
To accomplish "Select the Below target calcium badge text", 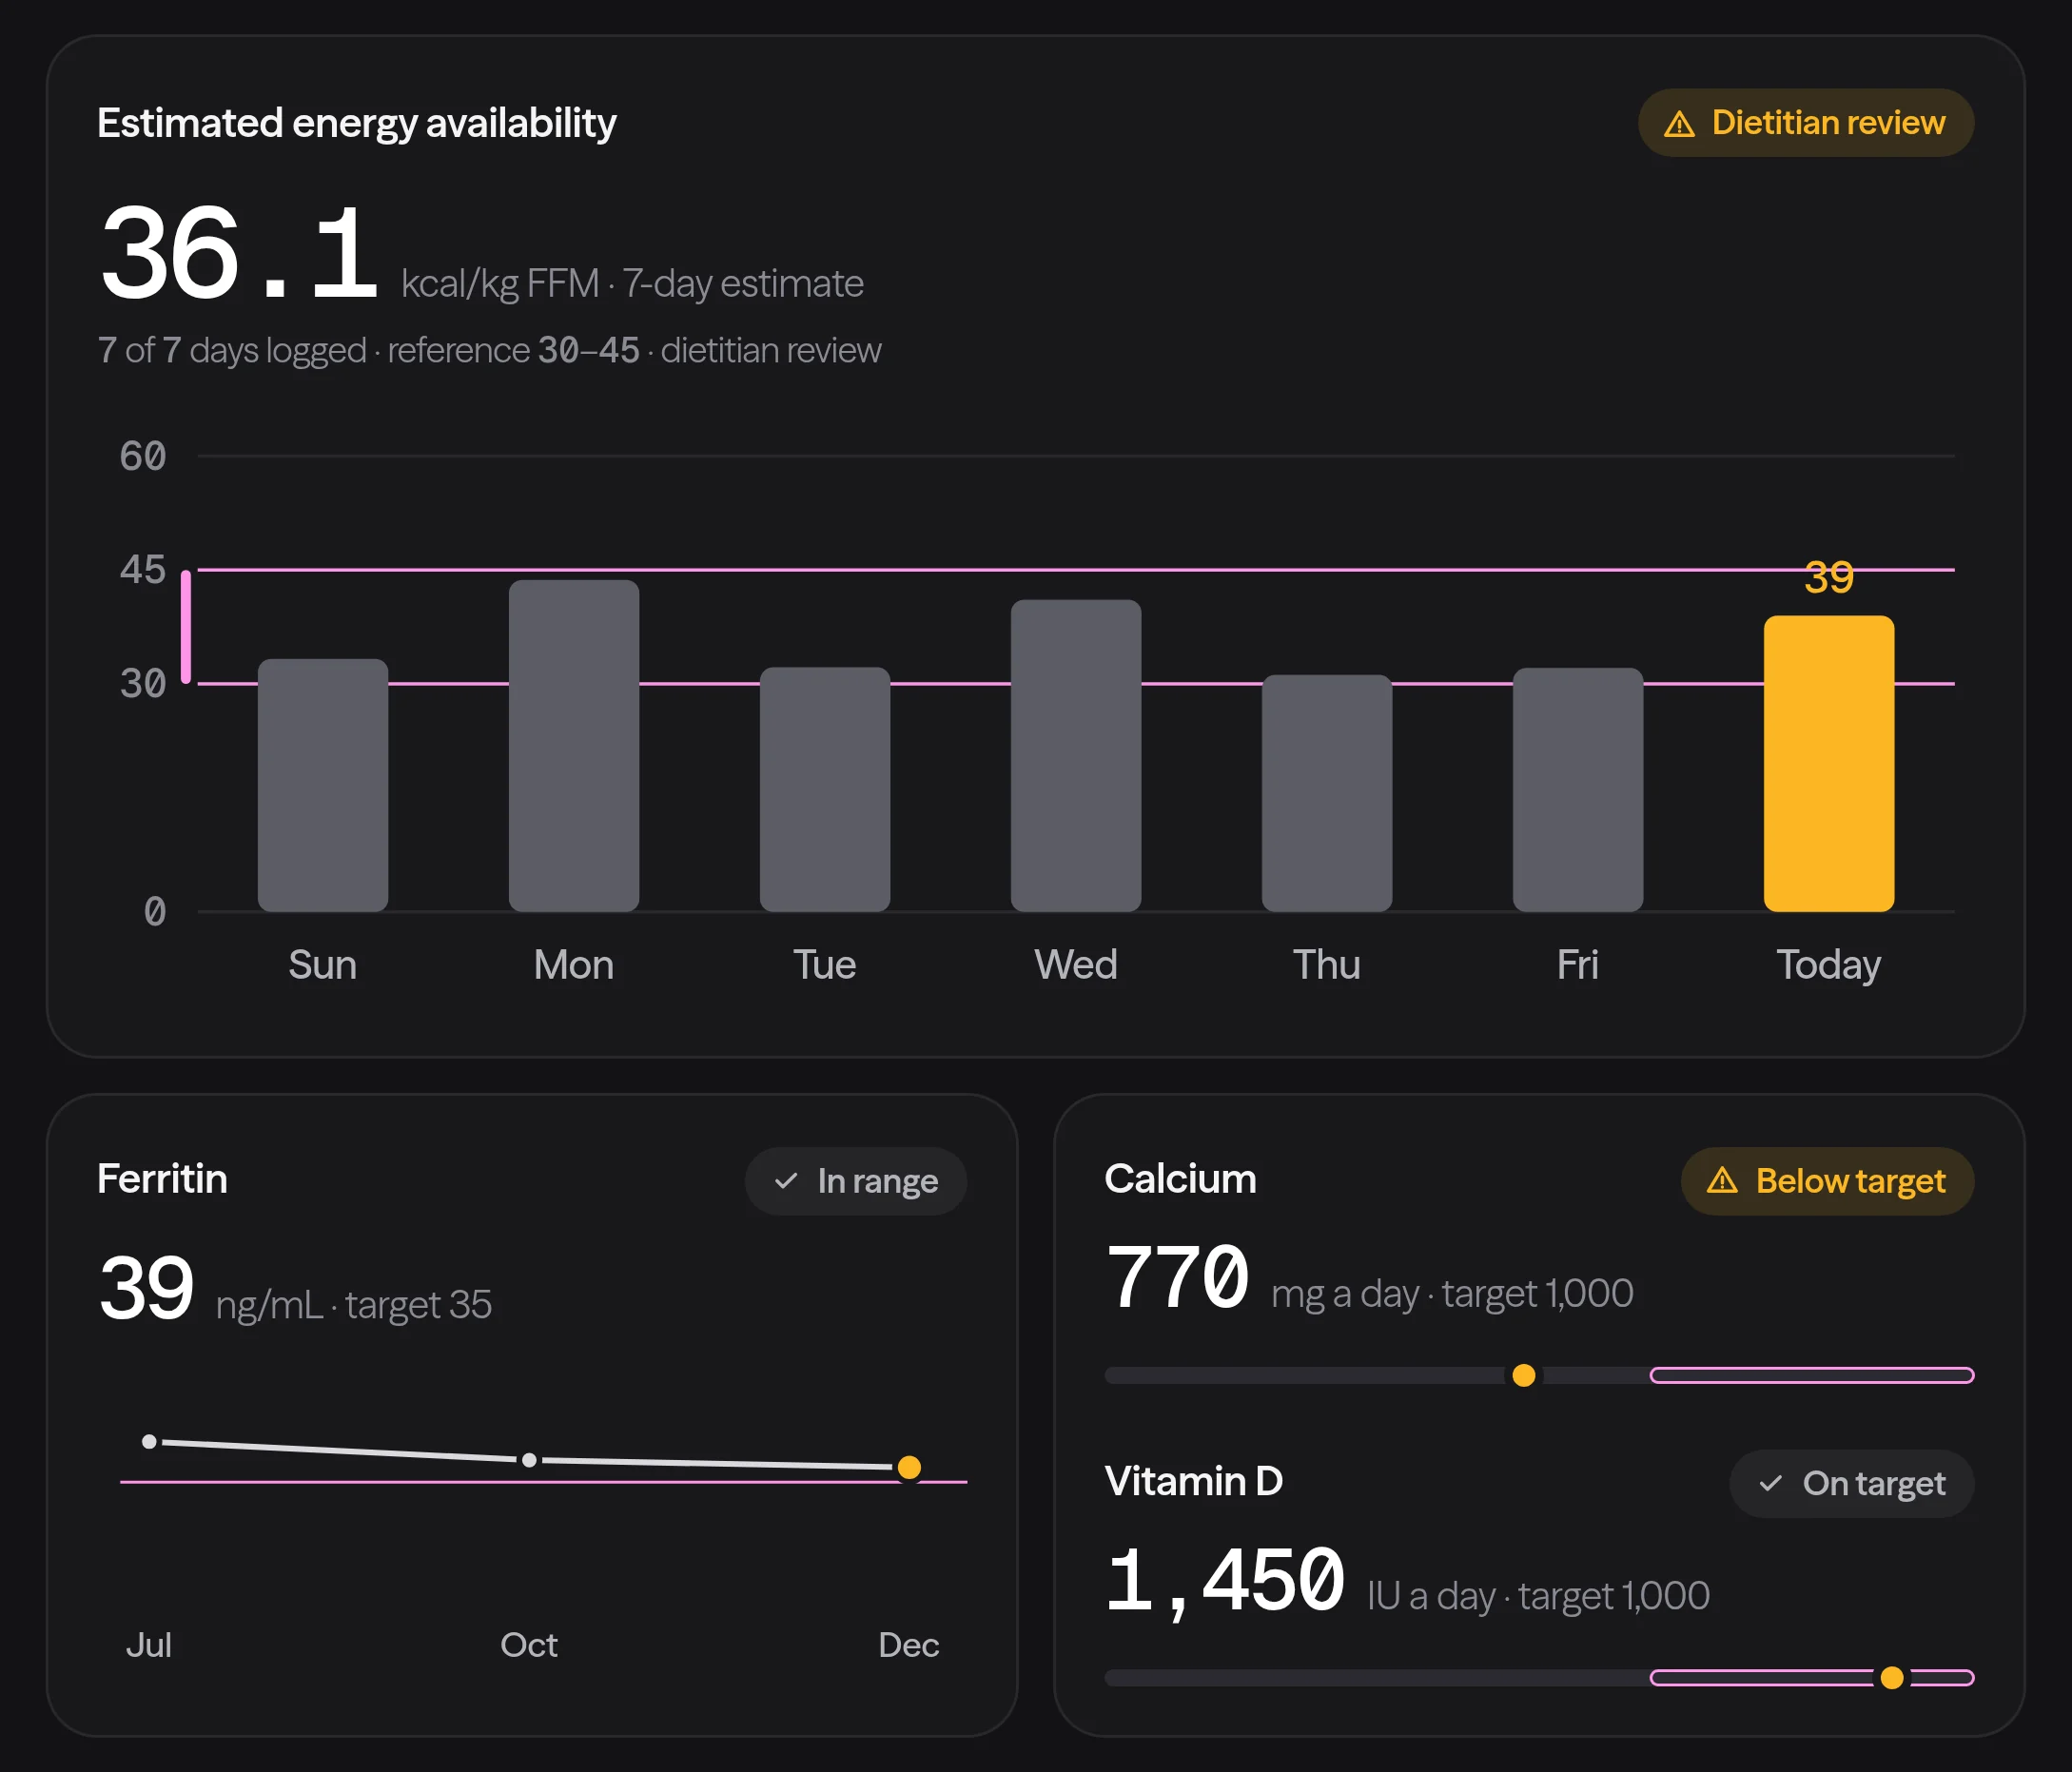I will (x=1850, y=1181).
